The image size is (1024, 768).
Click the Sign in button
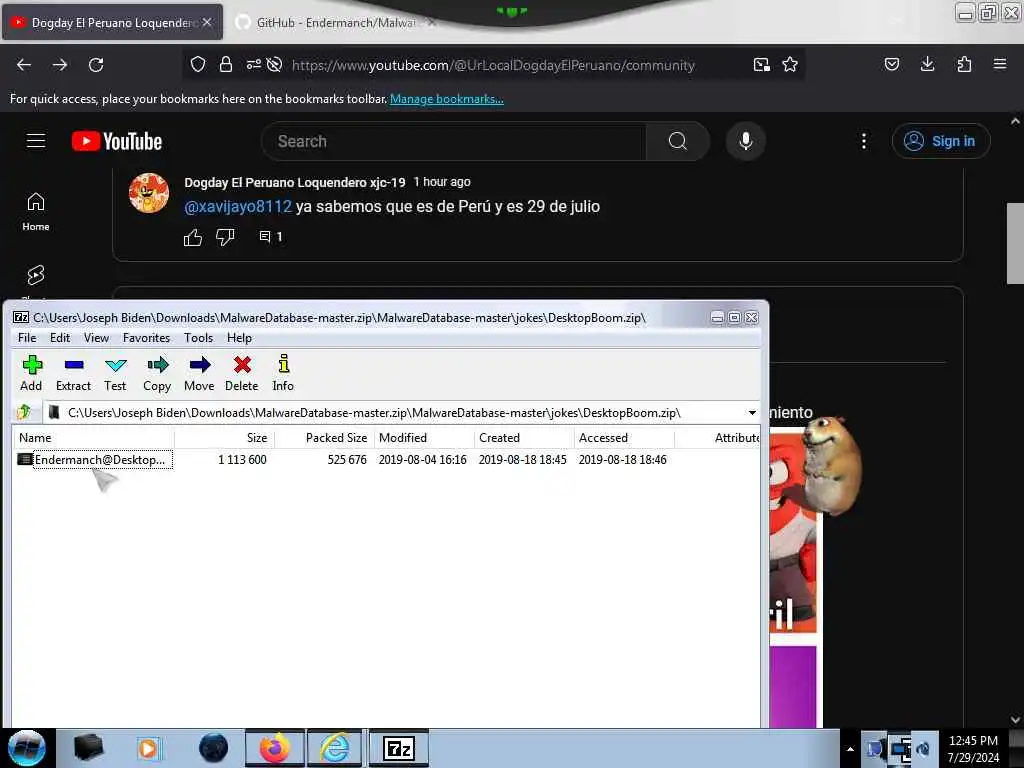[x=941, y=141]
